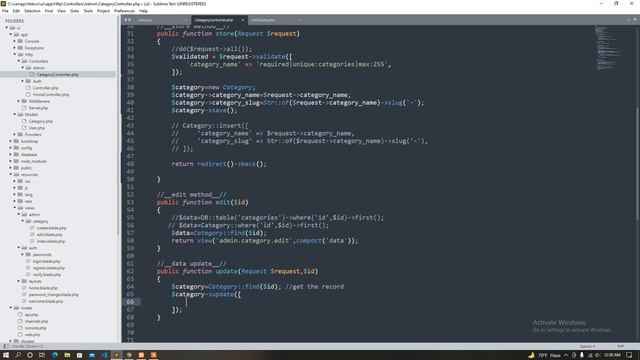Open File Explorer from the taskbar

tap(67, 355)
